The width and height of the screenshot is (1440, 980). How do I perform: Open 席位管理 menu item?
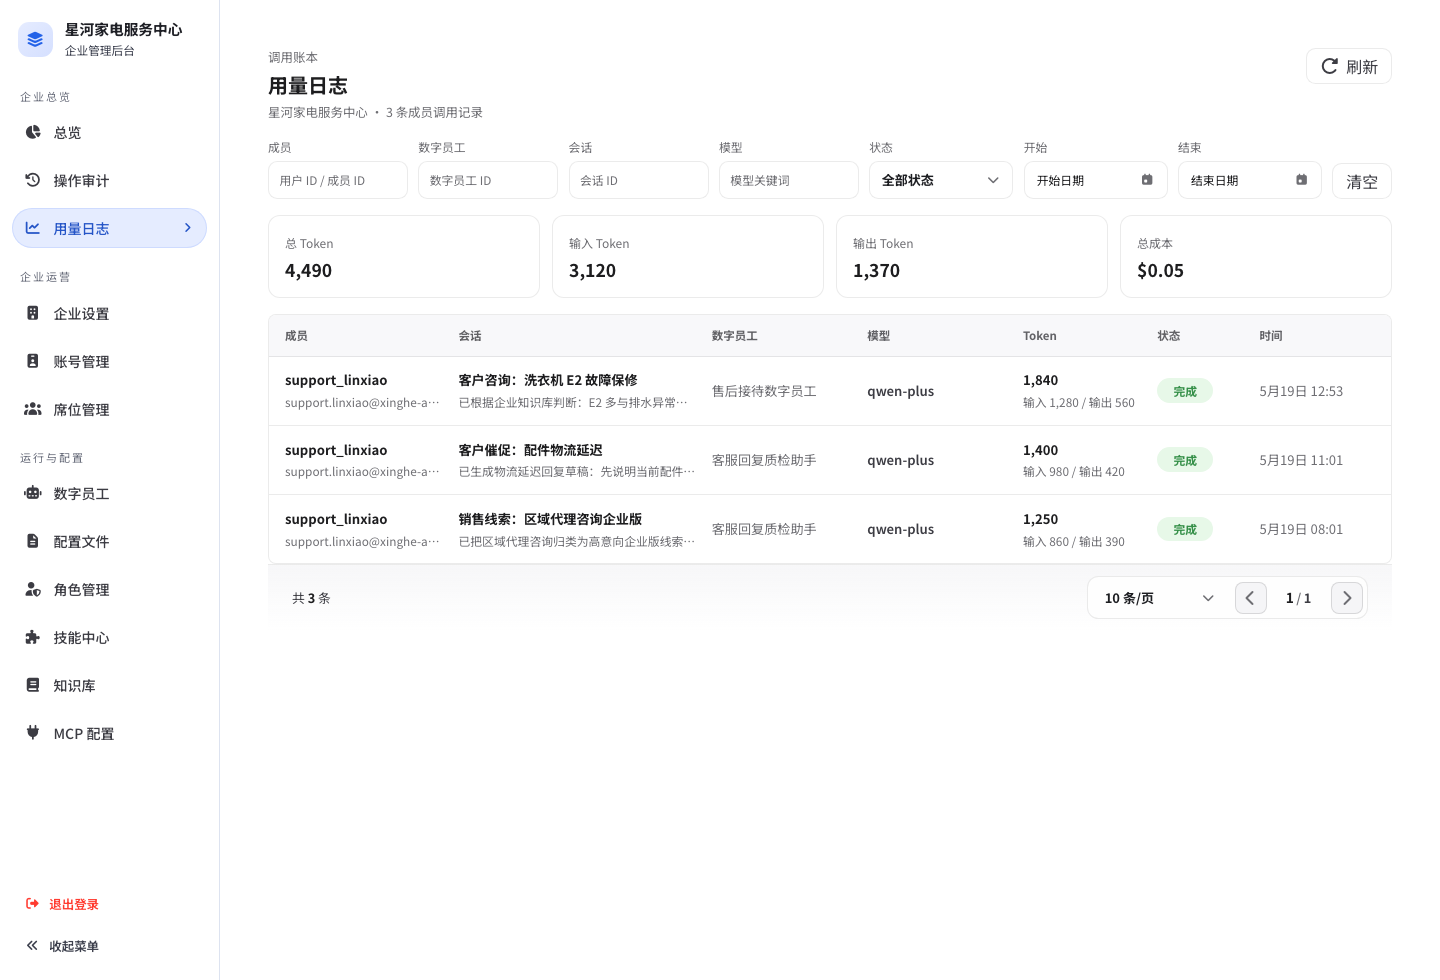pyautogui.click(x=109, y=409)
